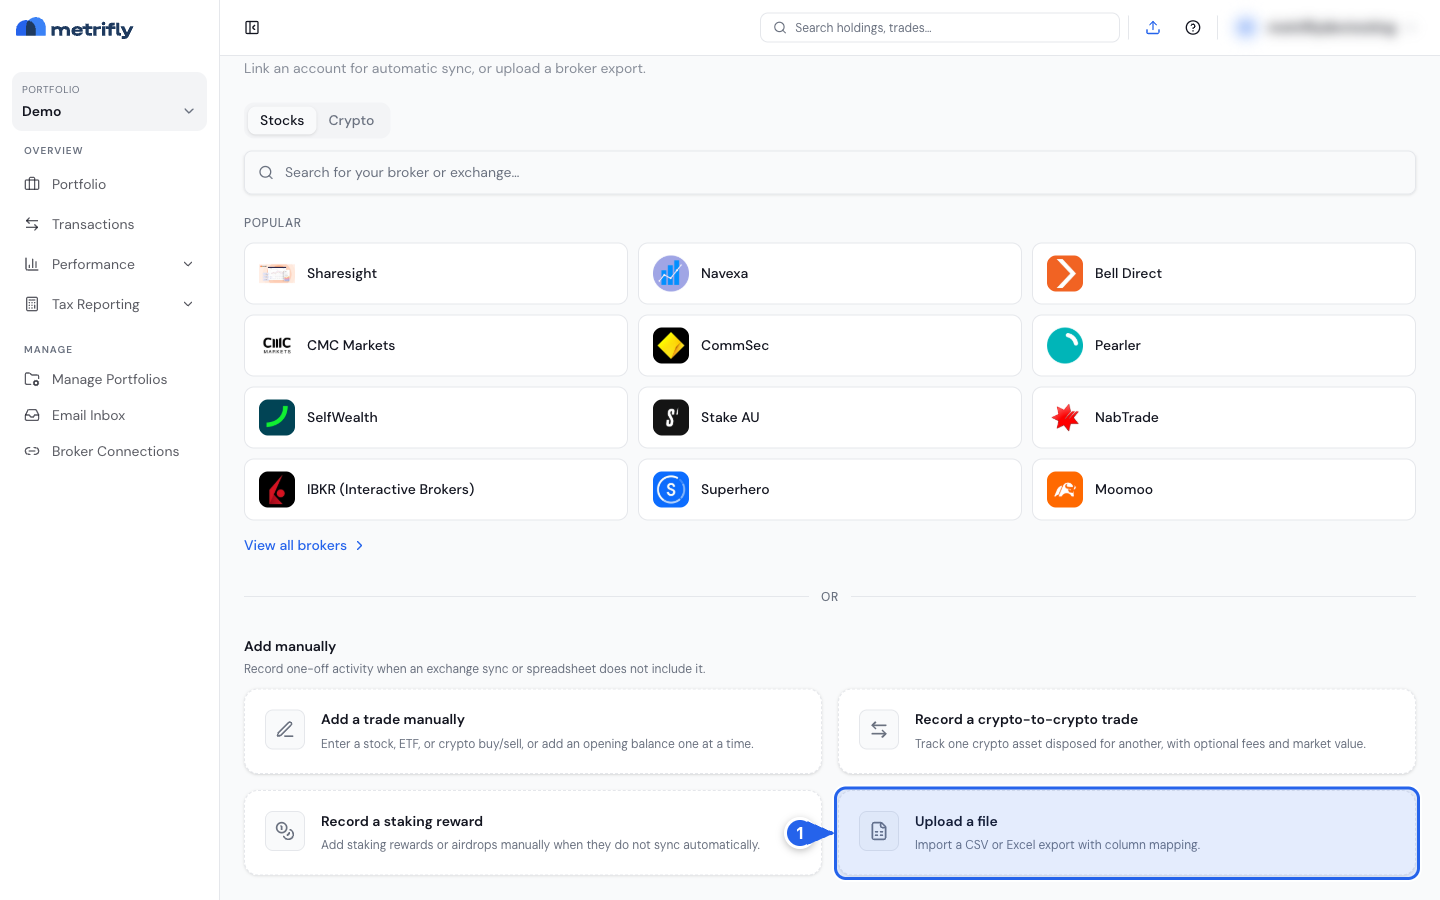Click the Broker Connections link icon

coord(32,451)
